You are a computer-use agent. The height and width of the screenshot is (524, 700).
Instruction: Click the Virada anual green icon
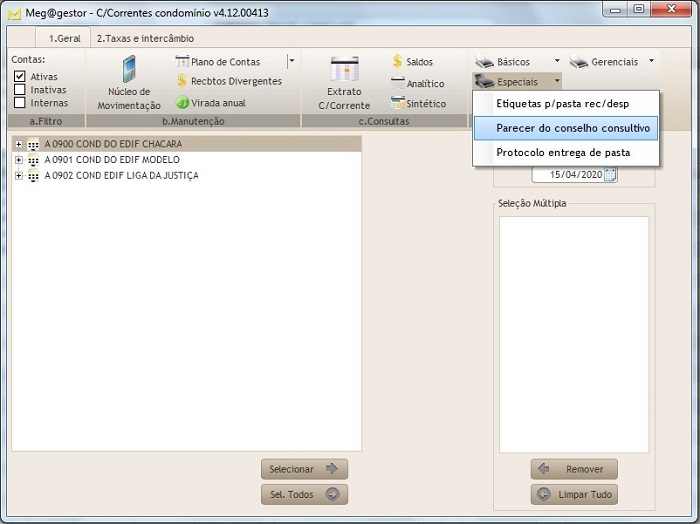click(182, 103)
